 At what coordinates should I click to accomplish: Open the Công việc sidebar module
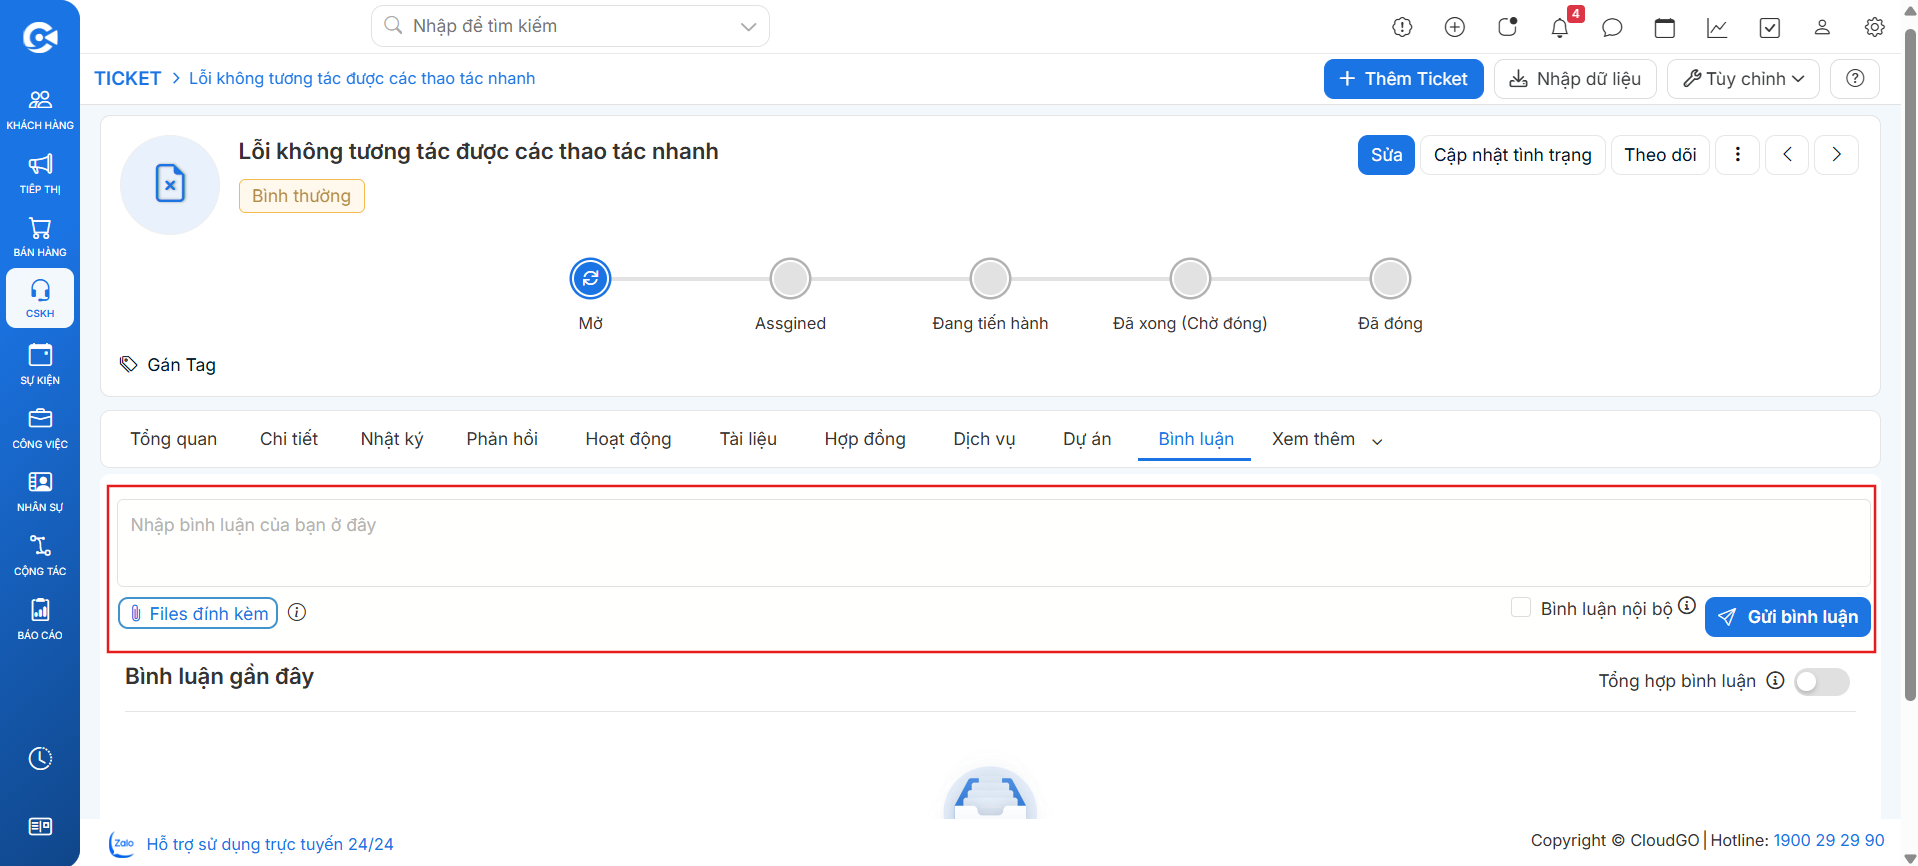pos(40,428)
